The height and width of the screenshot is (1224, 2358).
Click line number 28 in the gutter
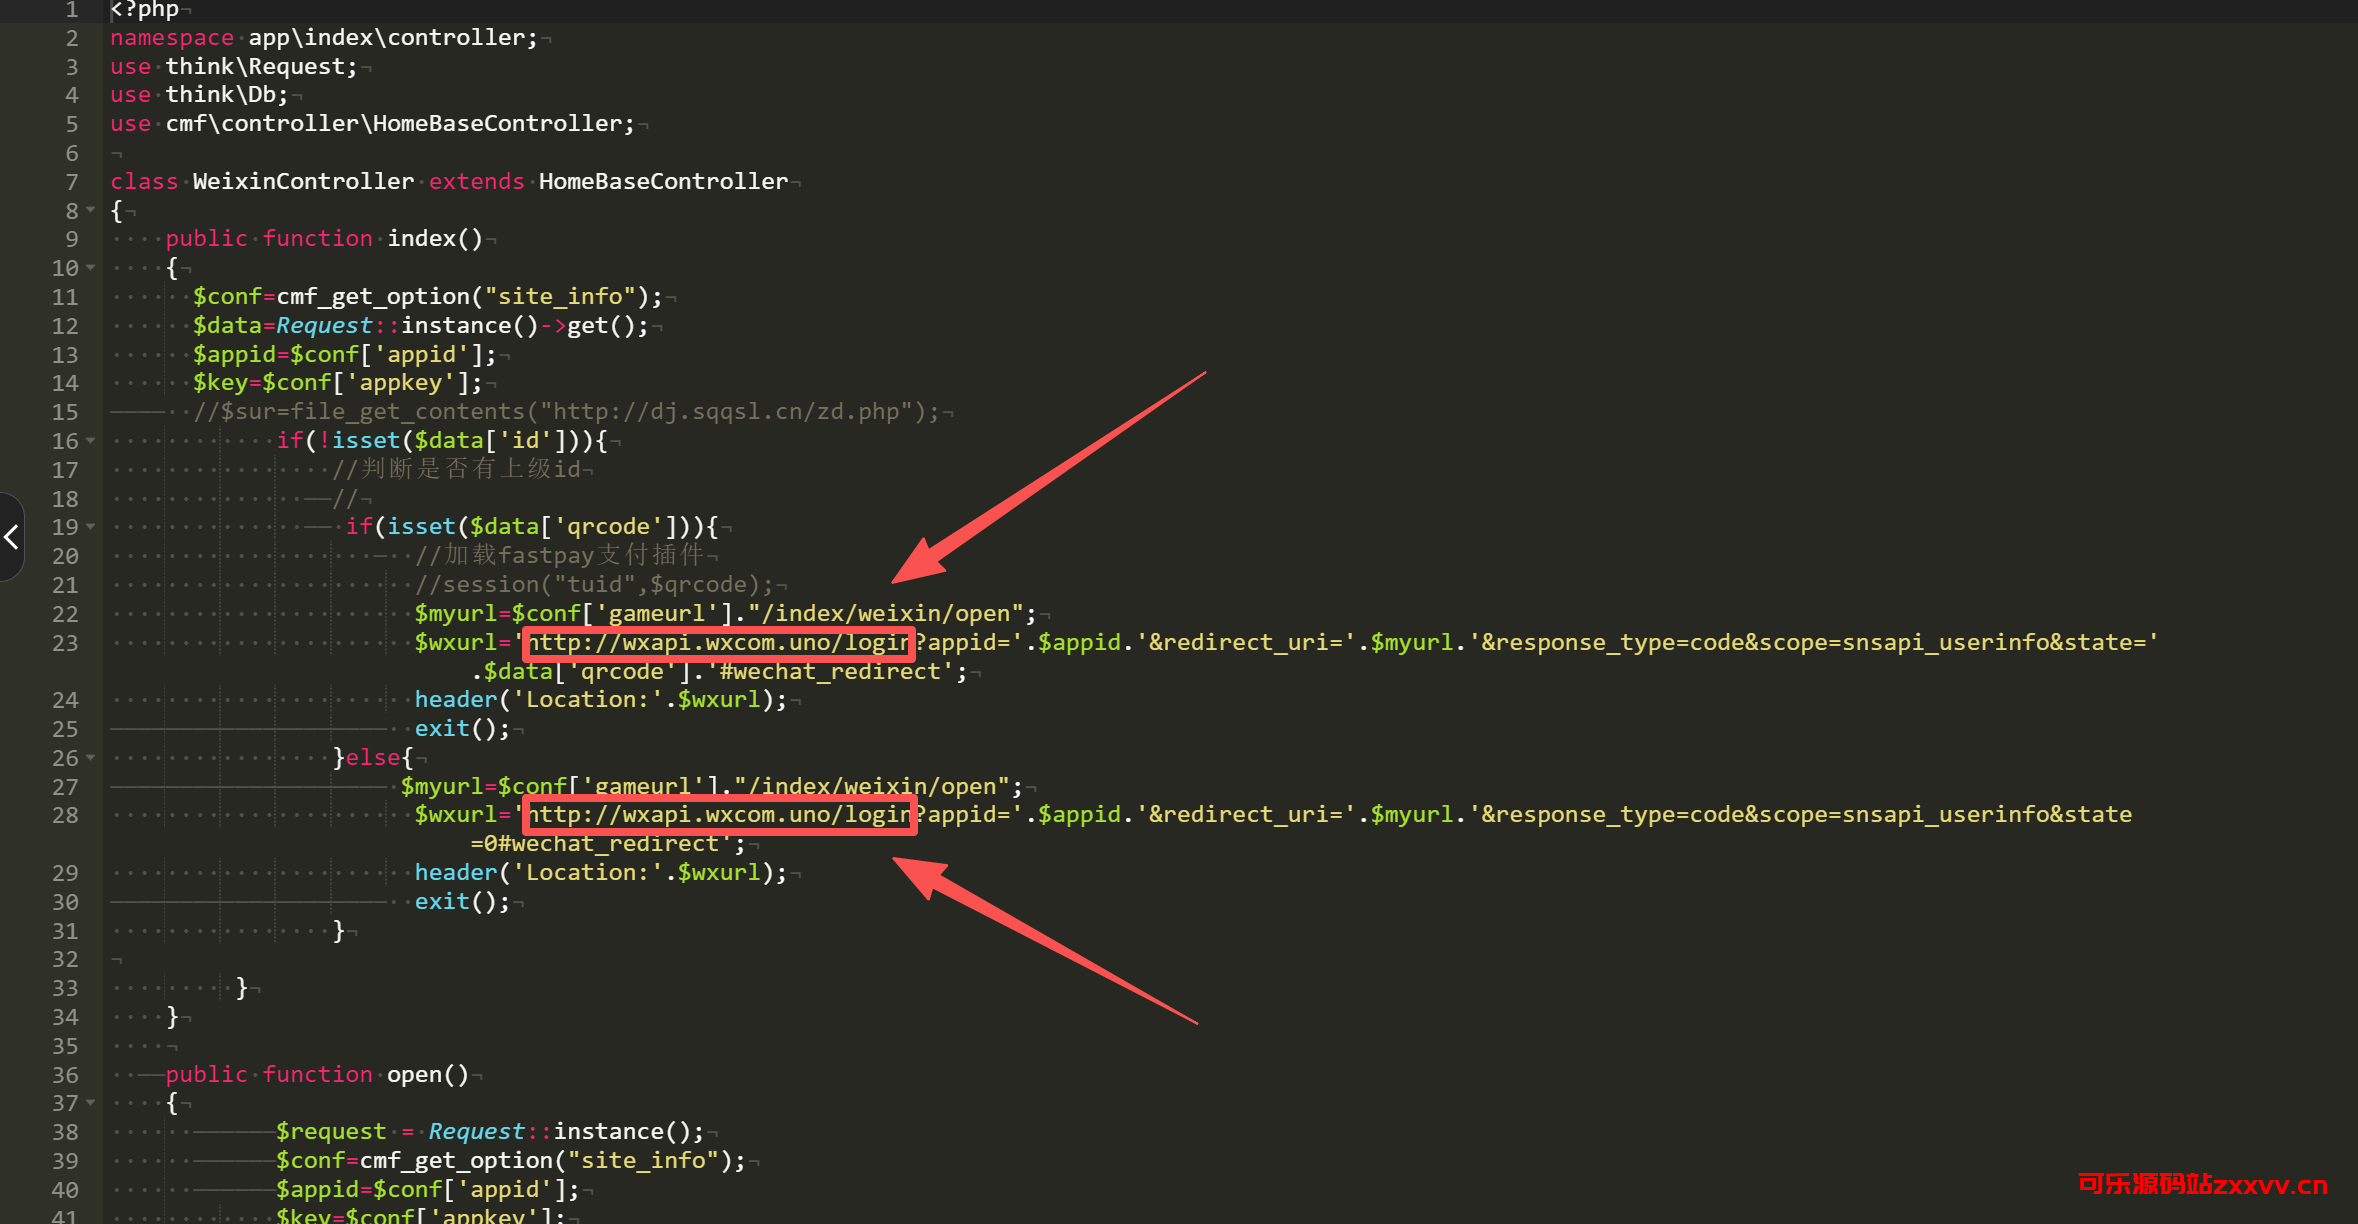coord(65,816)
